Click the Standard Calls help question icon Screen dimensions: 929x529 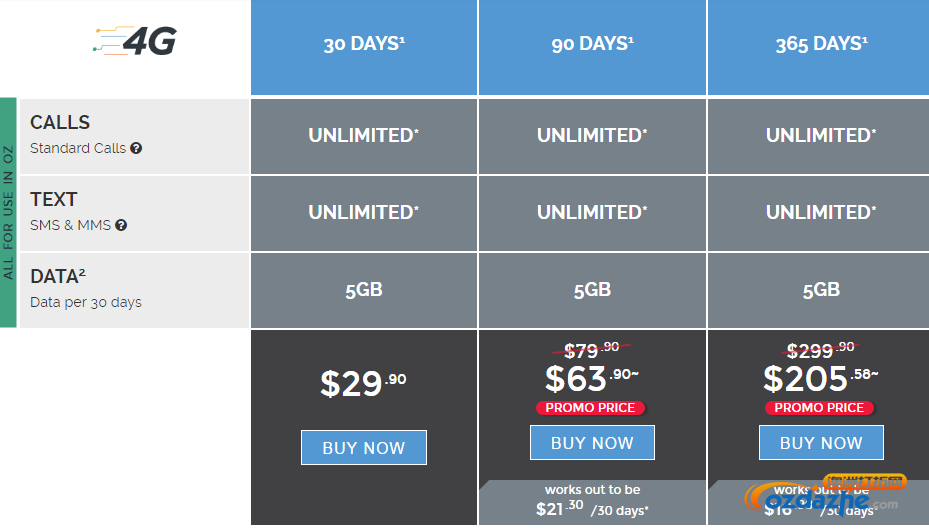[136, 148]
